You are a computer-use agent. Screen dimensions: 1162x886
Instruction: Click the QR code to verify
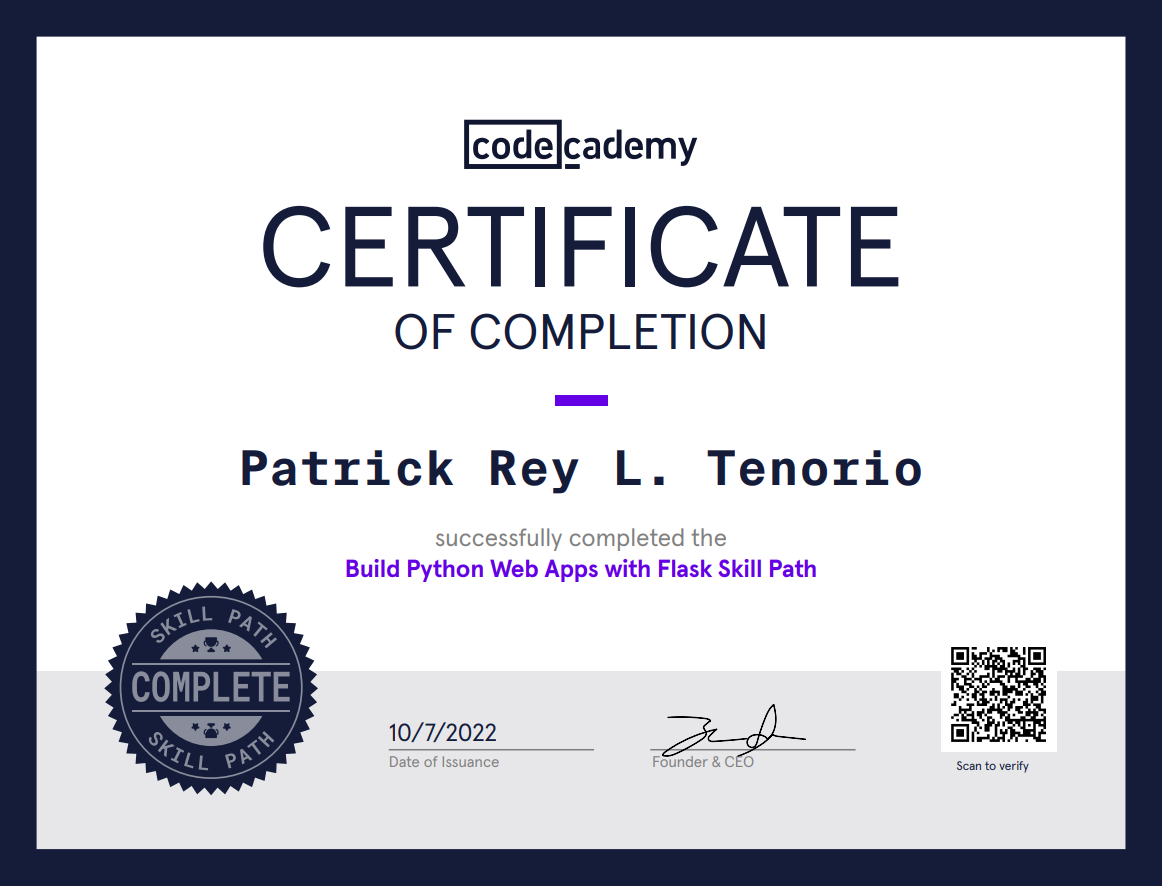[998, 694]
